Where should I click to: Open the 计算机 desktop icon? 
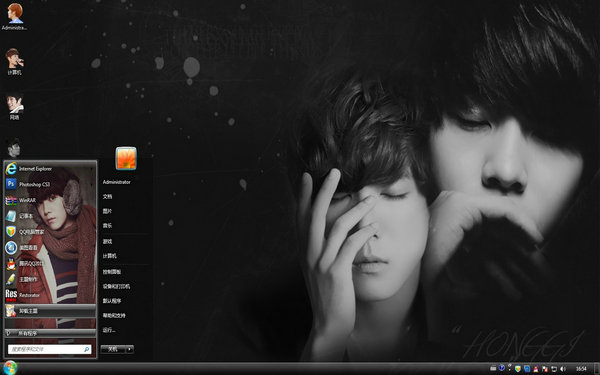tap(14, 61)
